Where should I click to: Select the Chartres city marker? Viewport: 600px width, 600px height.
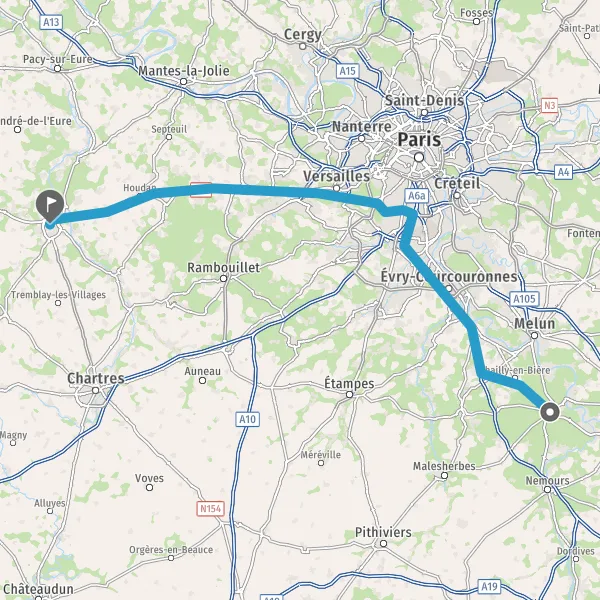pos(95,390)
